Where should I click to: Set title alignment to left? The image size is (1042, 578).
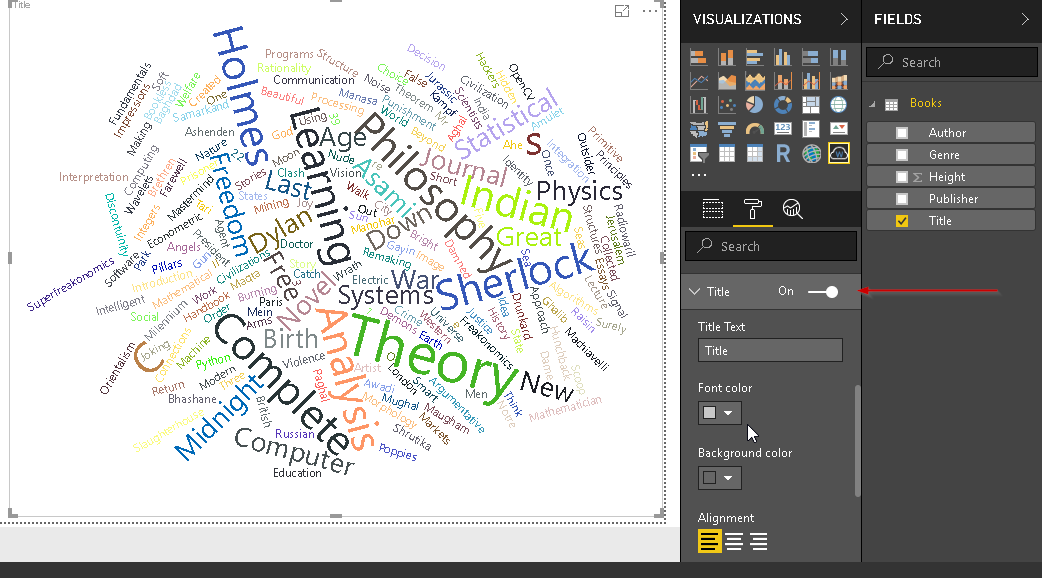[x=709, y=541]
